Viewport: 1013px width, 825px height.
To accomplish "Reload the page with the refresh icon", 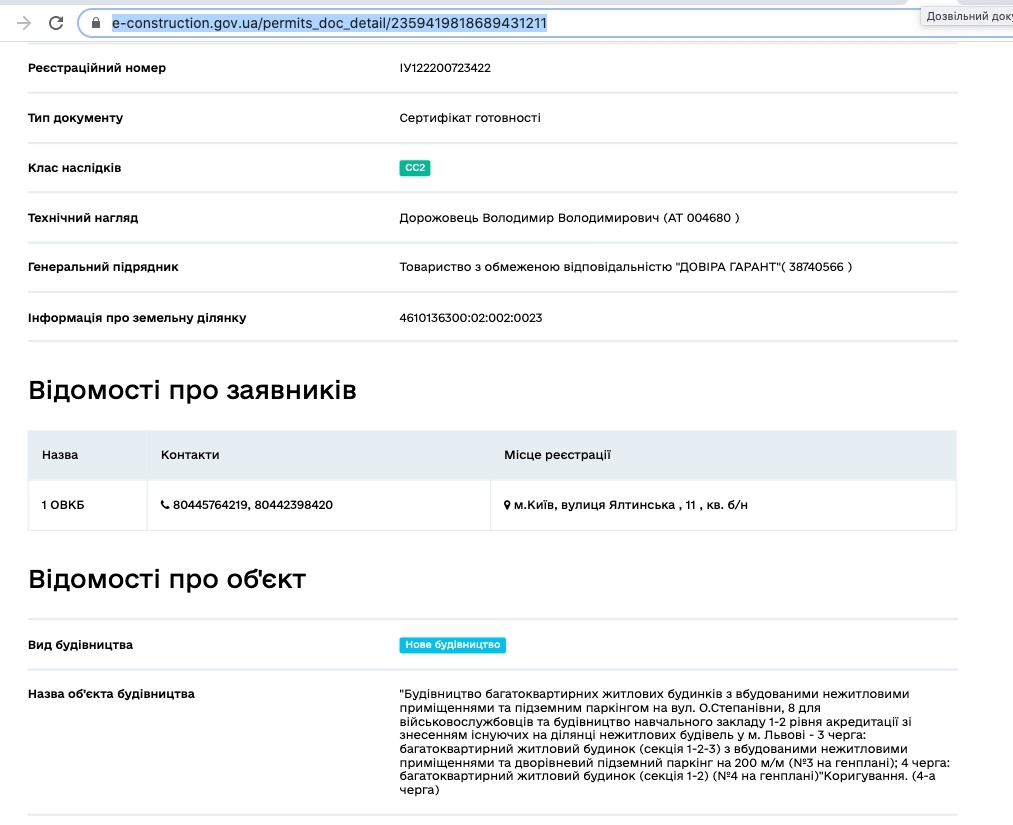I will (x=56, y=23).
